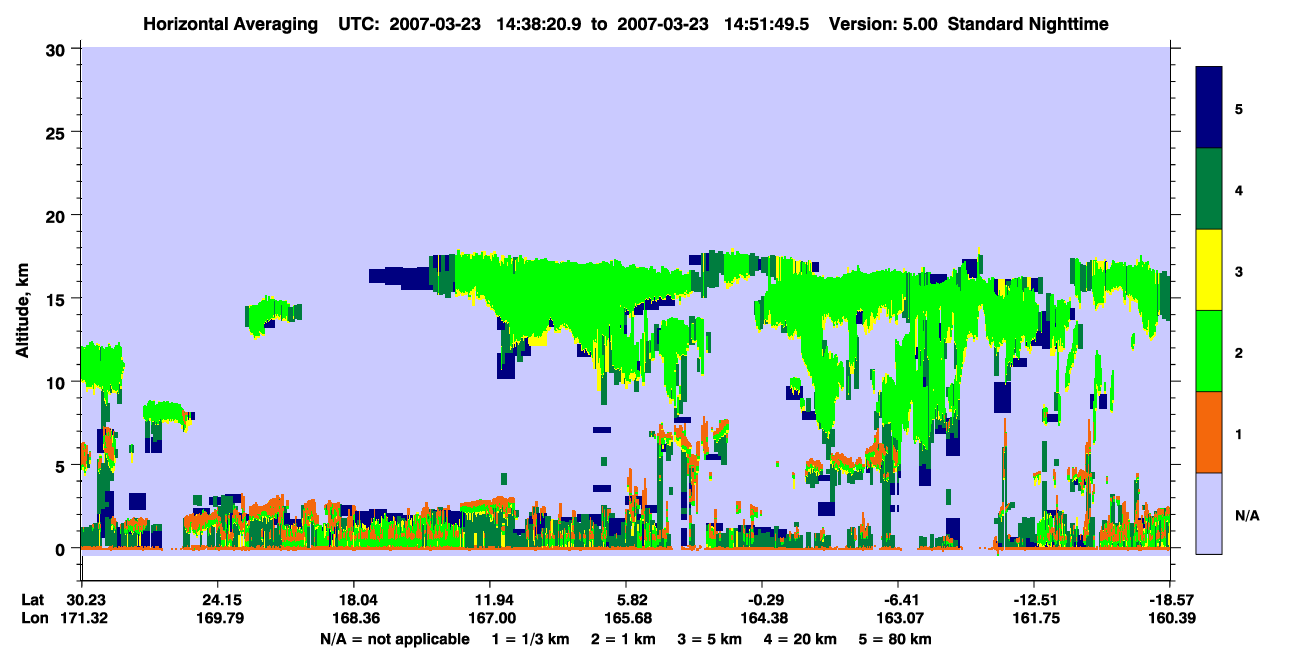The image size is (1300, 667).
Task: Click the bright green colorbar segment labeled 2
Action: (x=1209, y=351)
